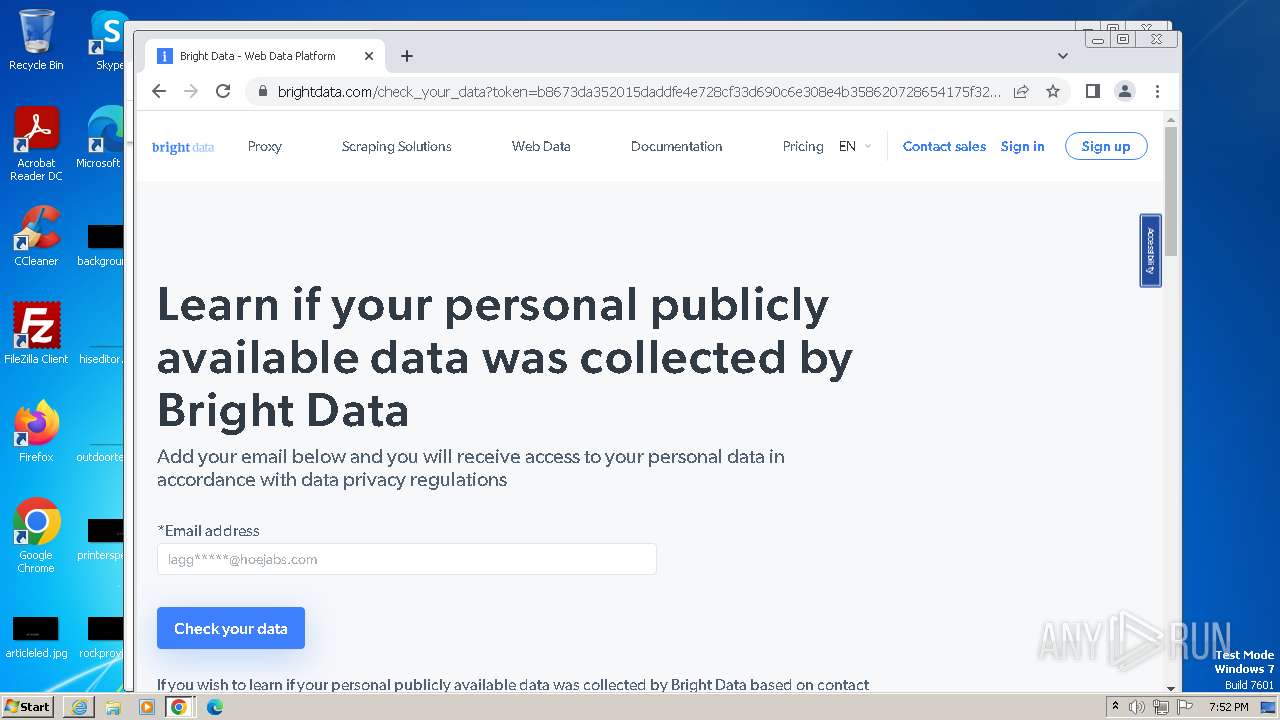Click the Chrome taskbar button
The height and width of the screenshot is (720, 1280).
[179, 707]
